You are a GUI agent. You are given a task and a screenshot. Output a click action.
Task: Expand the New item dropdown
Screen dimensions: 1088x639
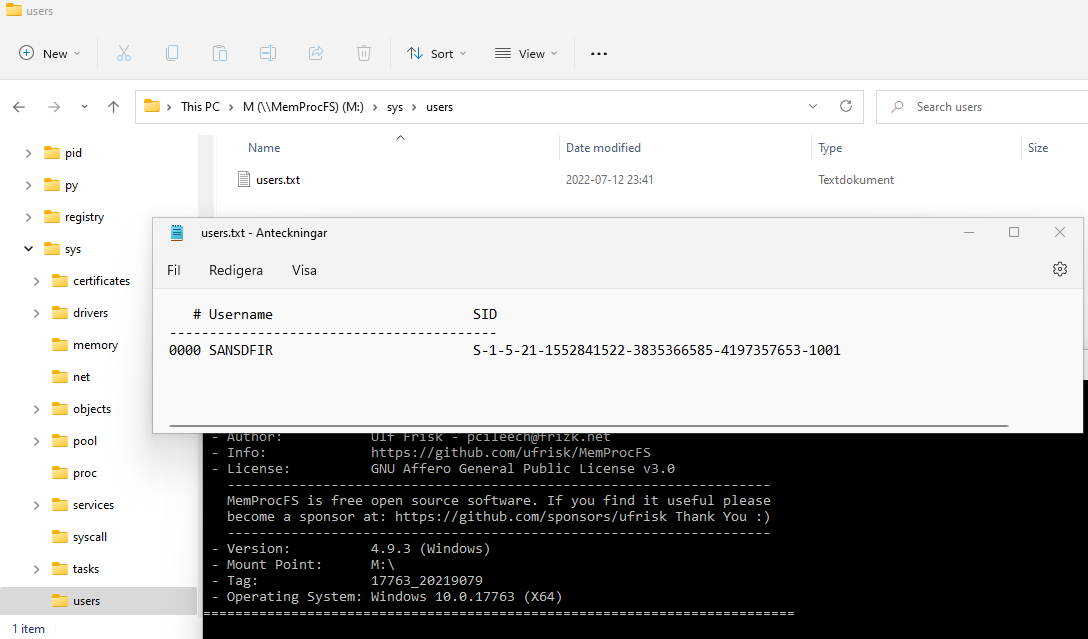pyautogui.click(x=50, y=54)
